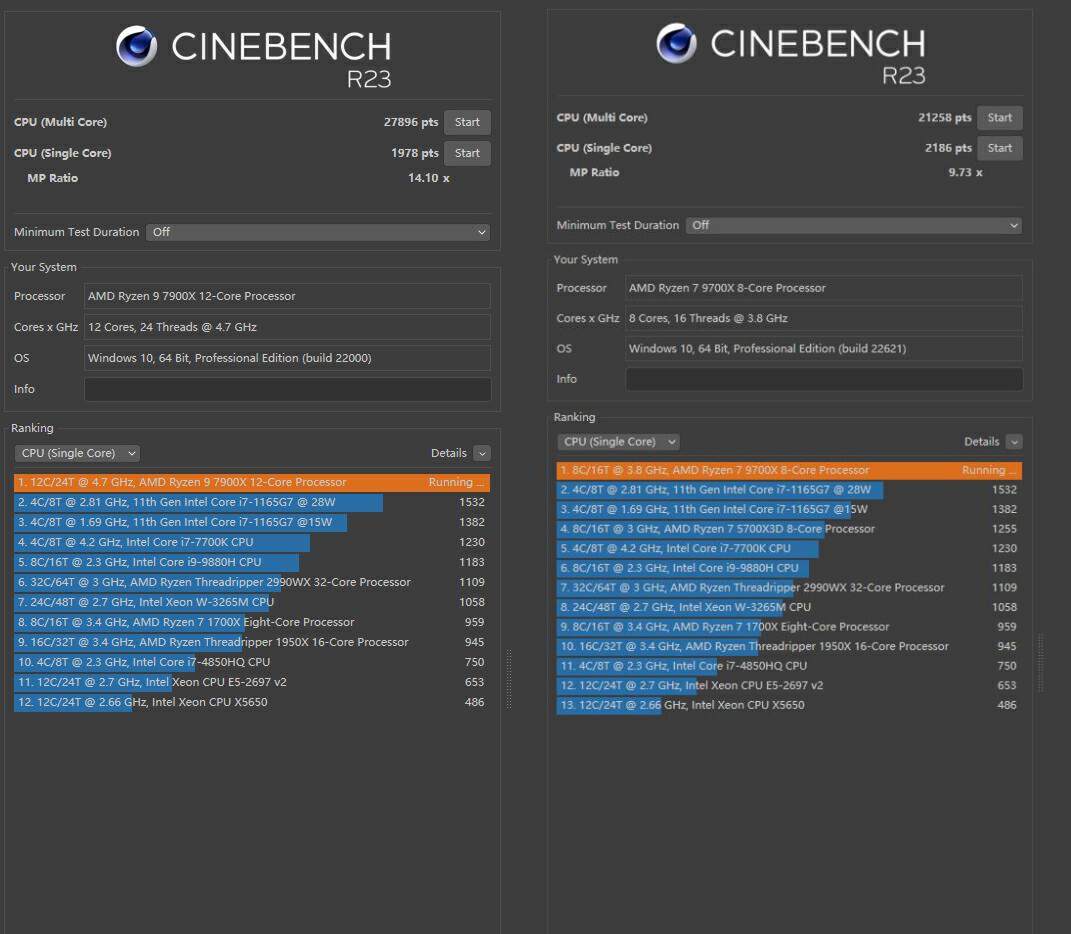Expand the Details arrow in the 9700X window
Screen dimensions: 1071x934
click(x=1014, y=442)
